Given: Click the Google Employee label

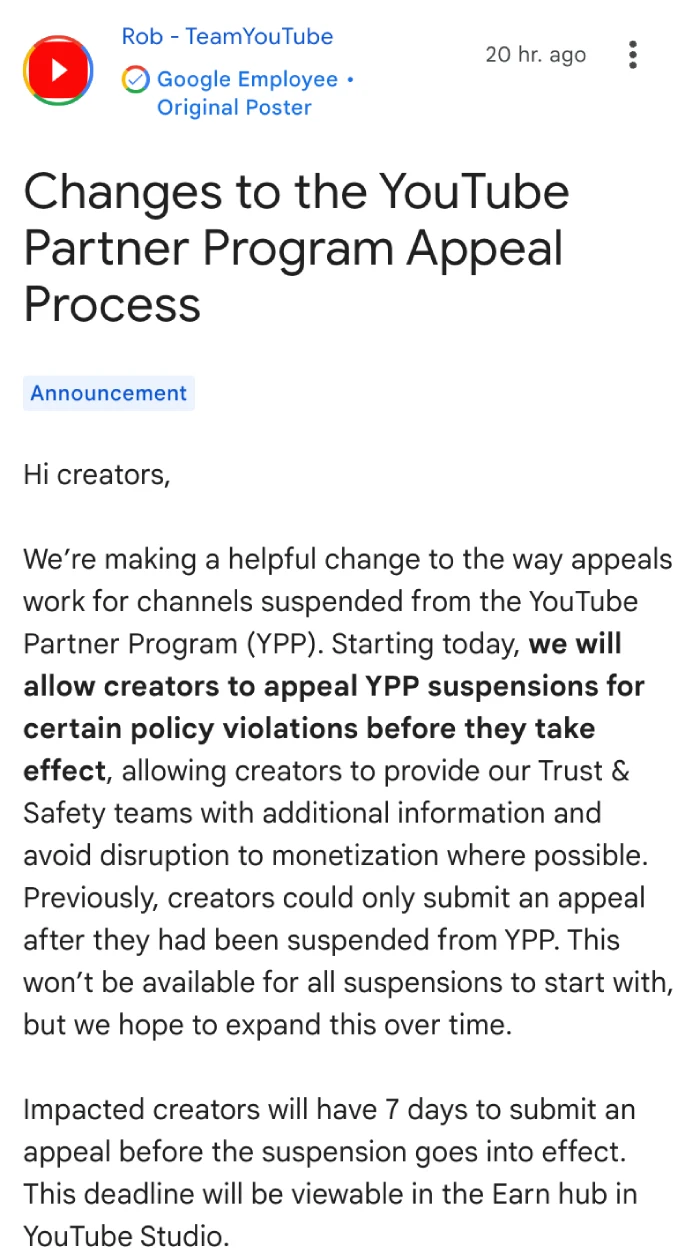Looking at the screenshot, I should point(247,79).
